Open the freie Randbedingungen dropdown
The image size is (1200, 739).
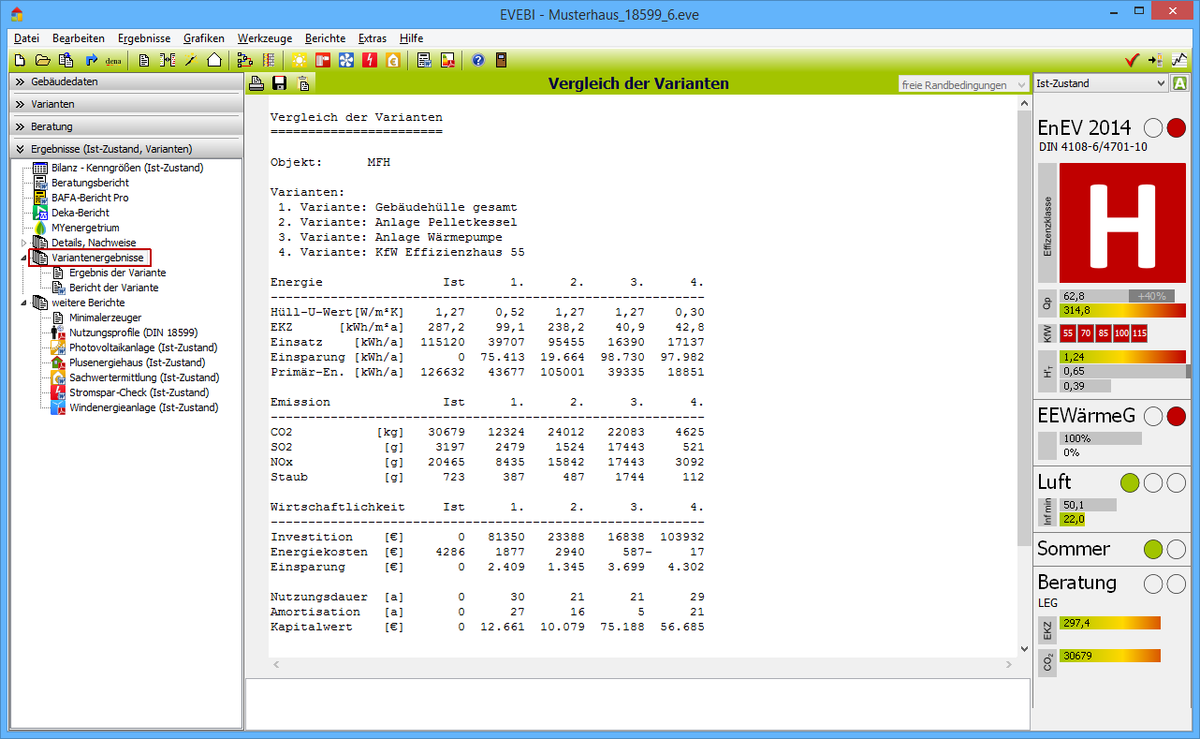pyautogui.click(x=963, y=85)
